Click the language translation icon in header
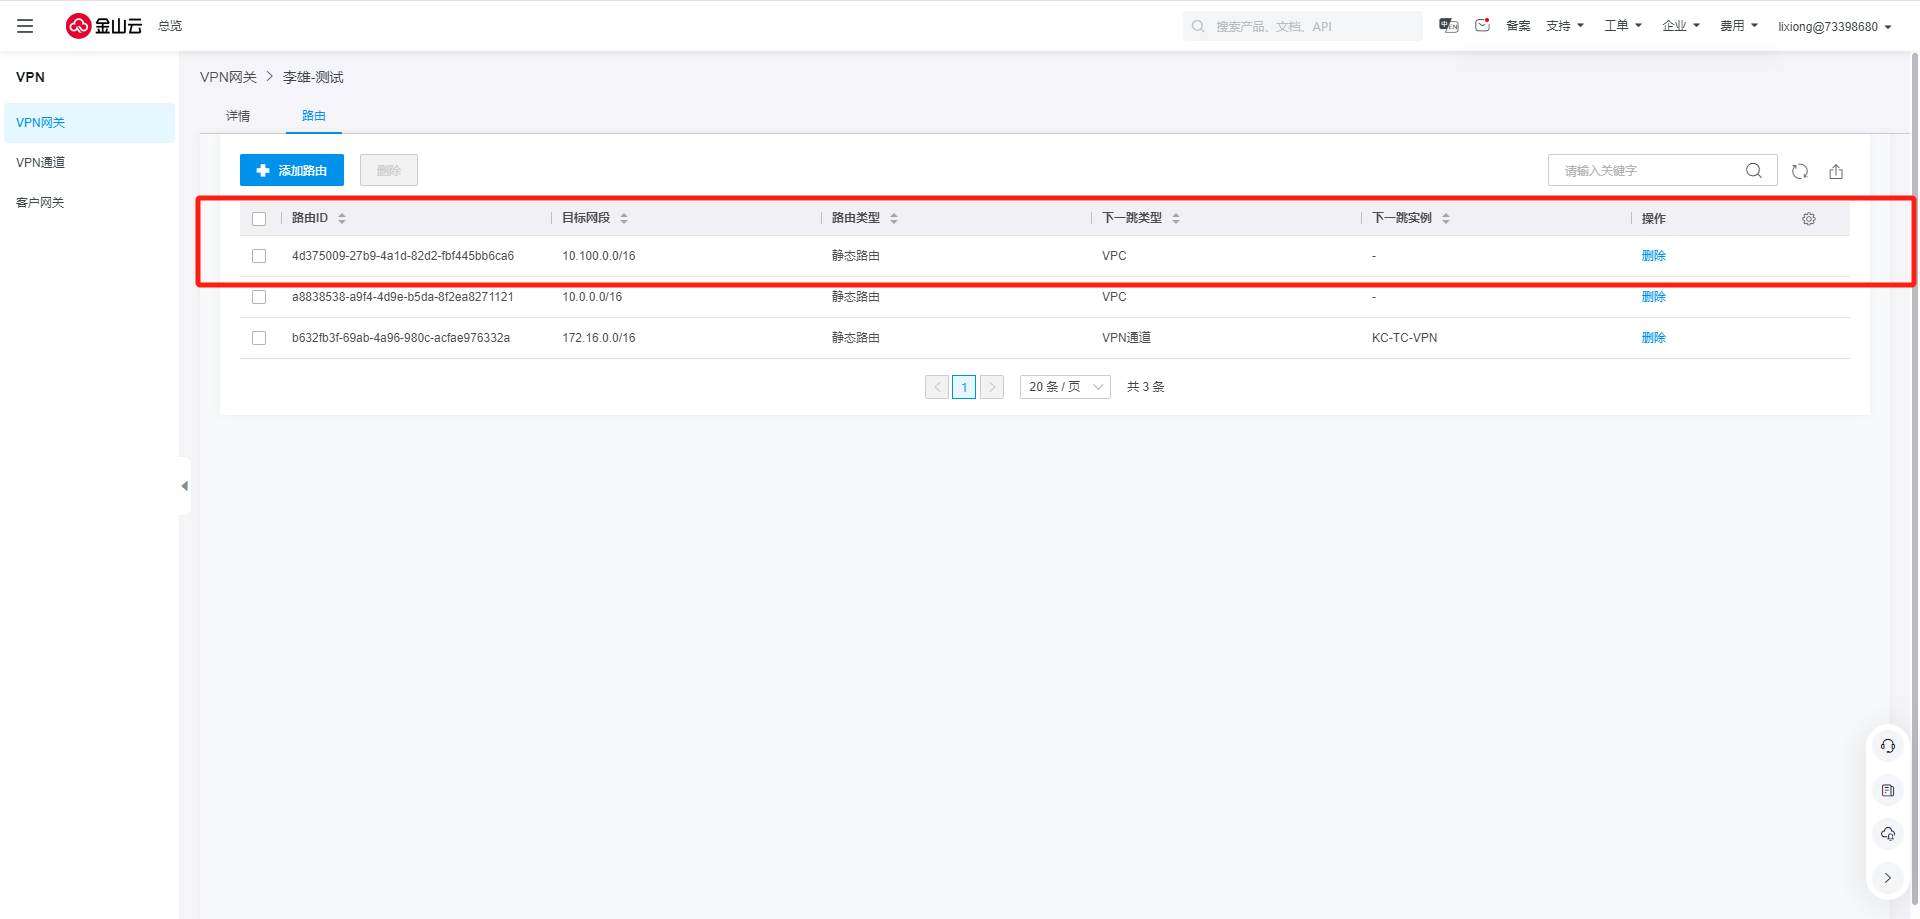The height and width of the screenshot is (919, 1920). 1448,26
